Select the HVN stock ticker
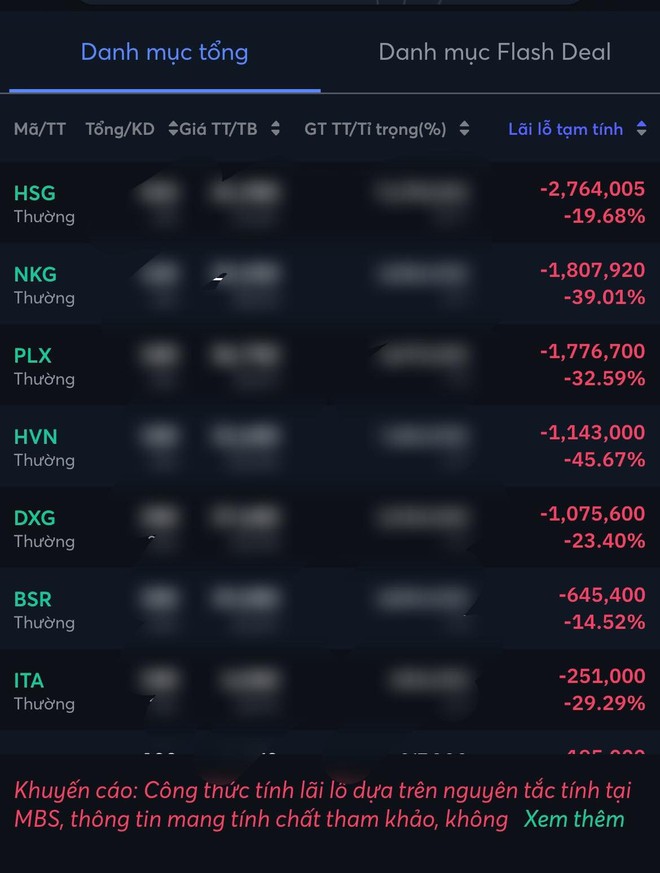Screen dimensions: 660x873 (36, 437)
